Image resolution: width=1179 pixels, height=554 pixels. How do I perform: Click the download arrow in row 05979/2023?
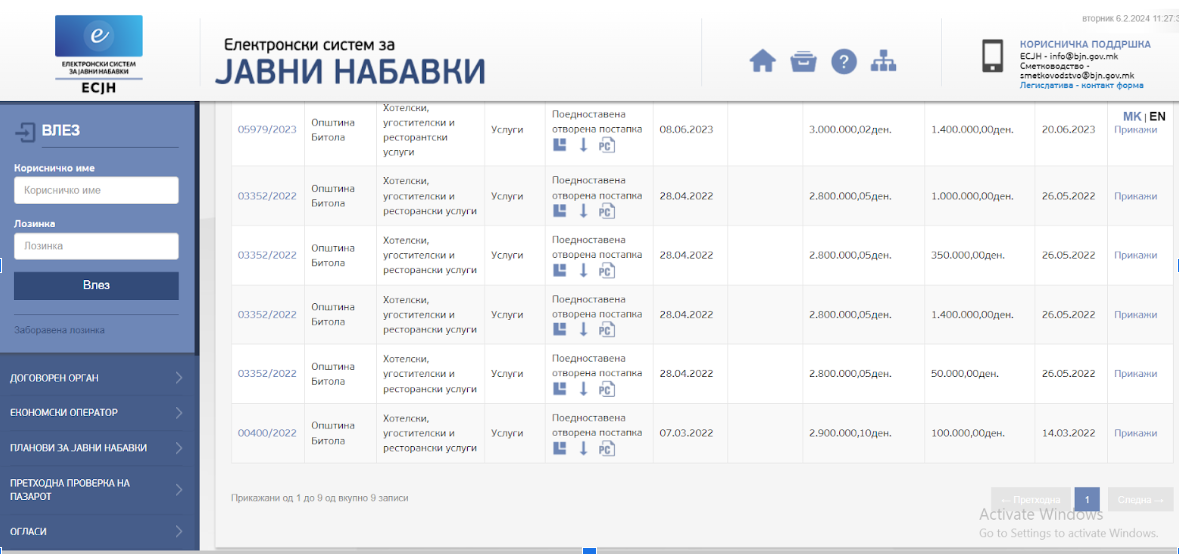click(x=583, y=145)
